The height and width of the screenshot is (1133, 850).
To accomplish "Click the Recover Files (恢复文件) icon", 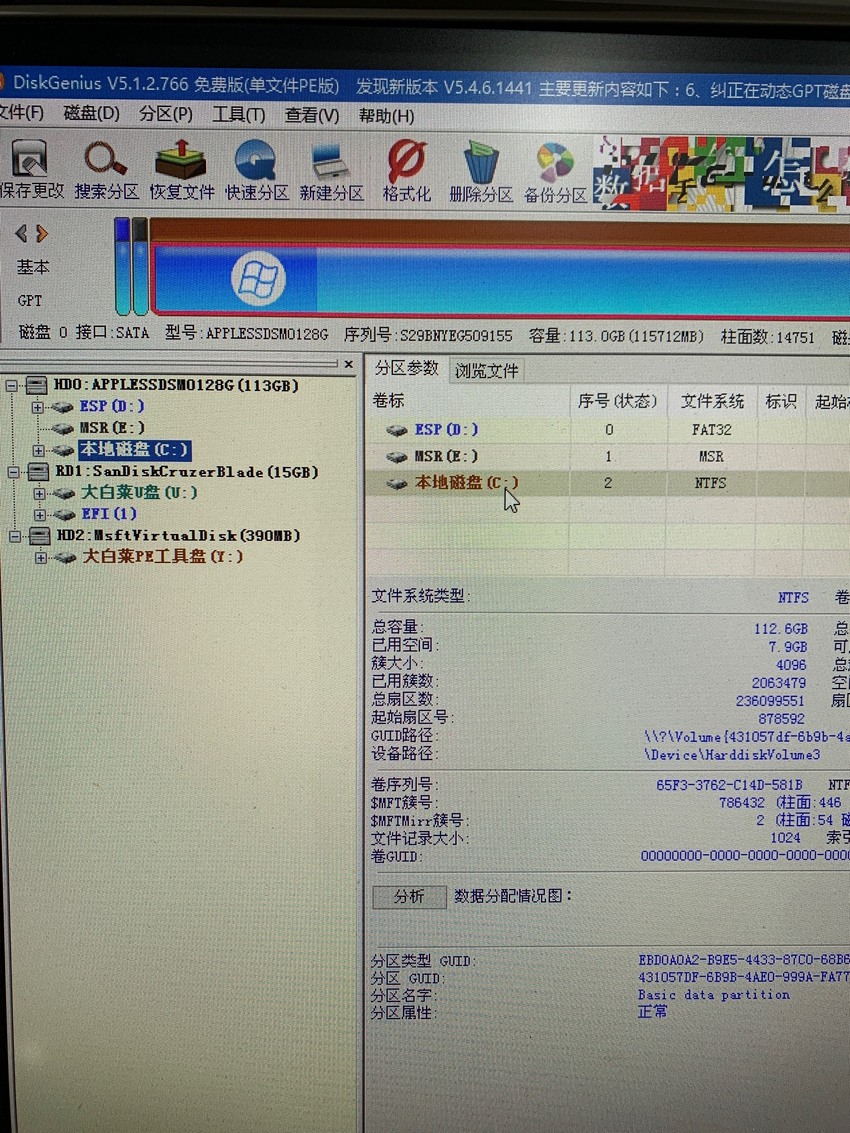I will click(181, 158).
